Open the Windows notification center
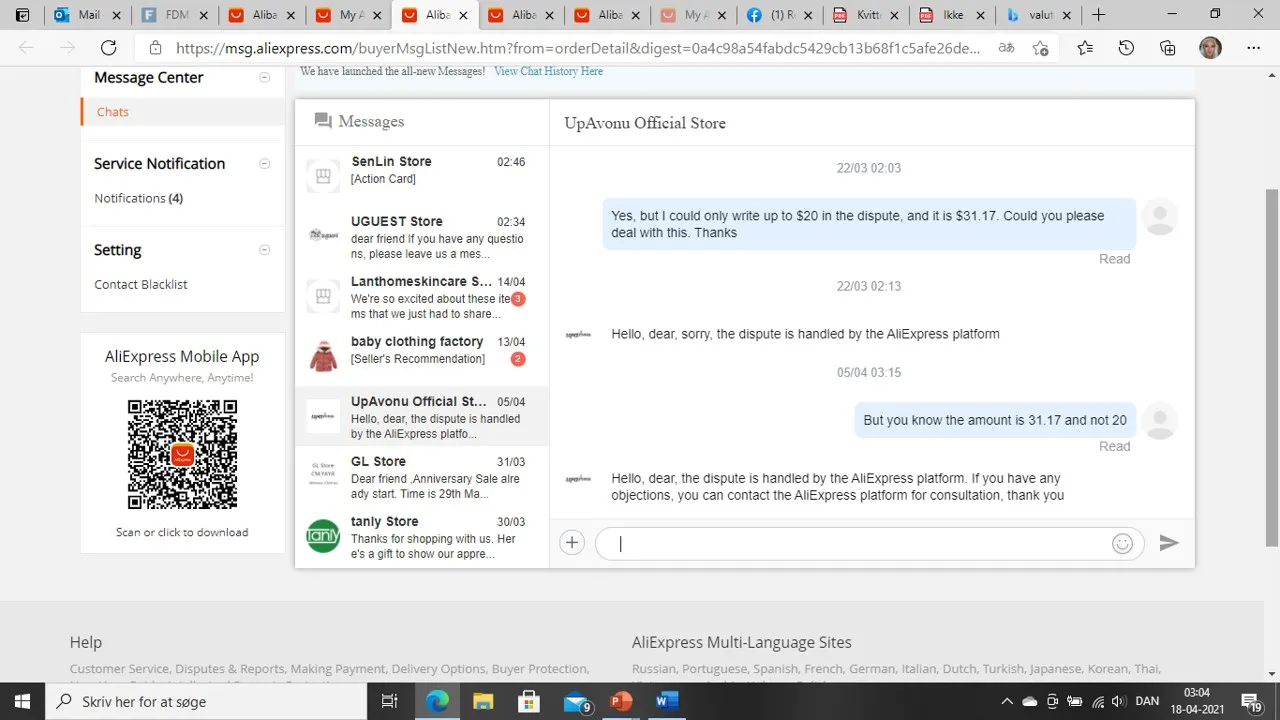Screen dimensions: 1280x720 coord(1251,701)
